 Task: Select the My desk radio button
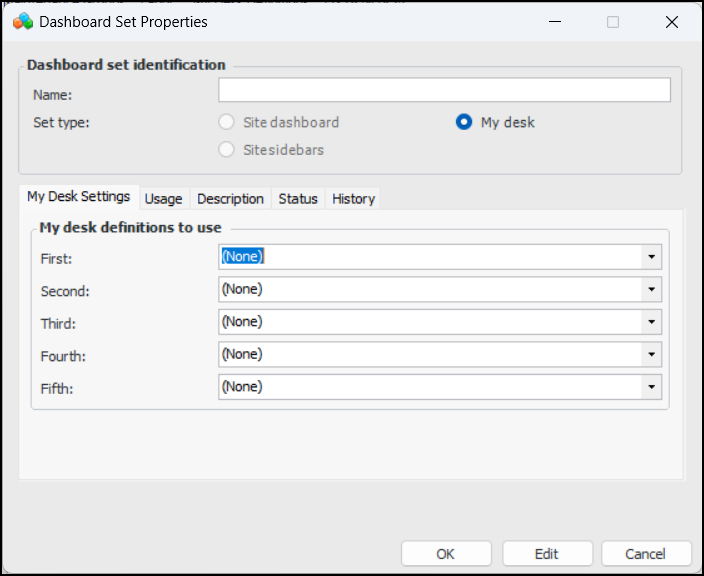(464, 122)
